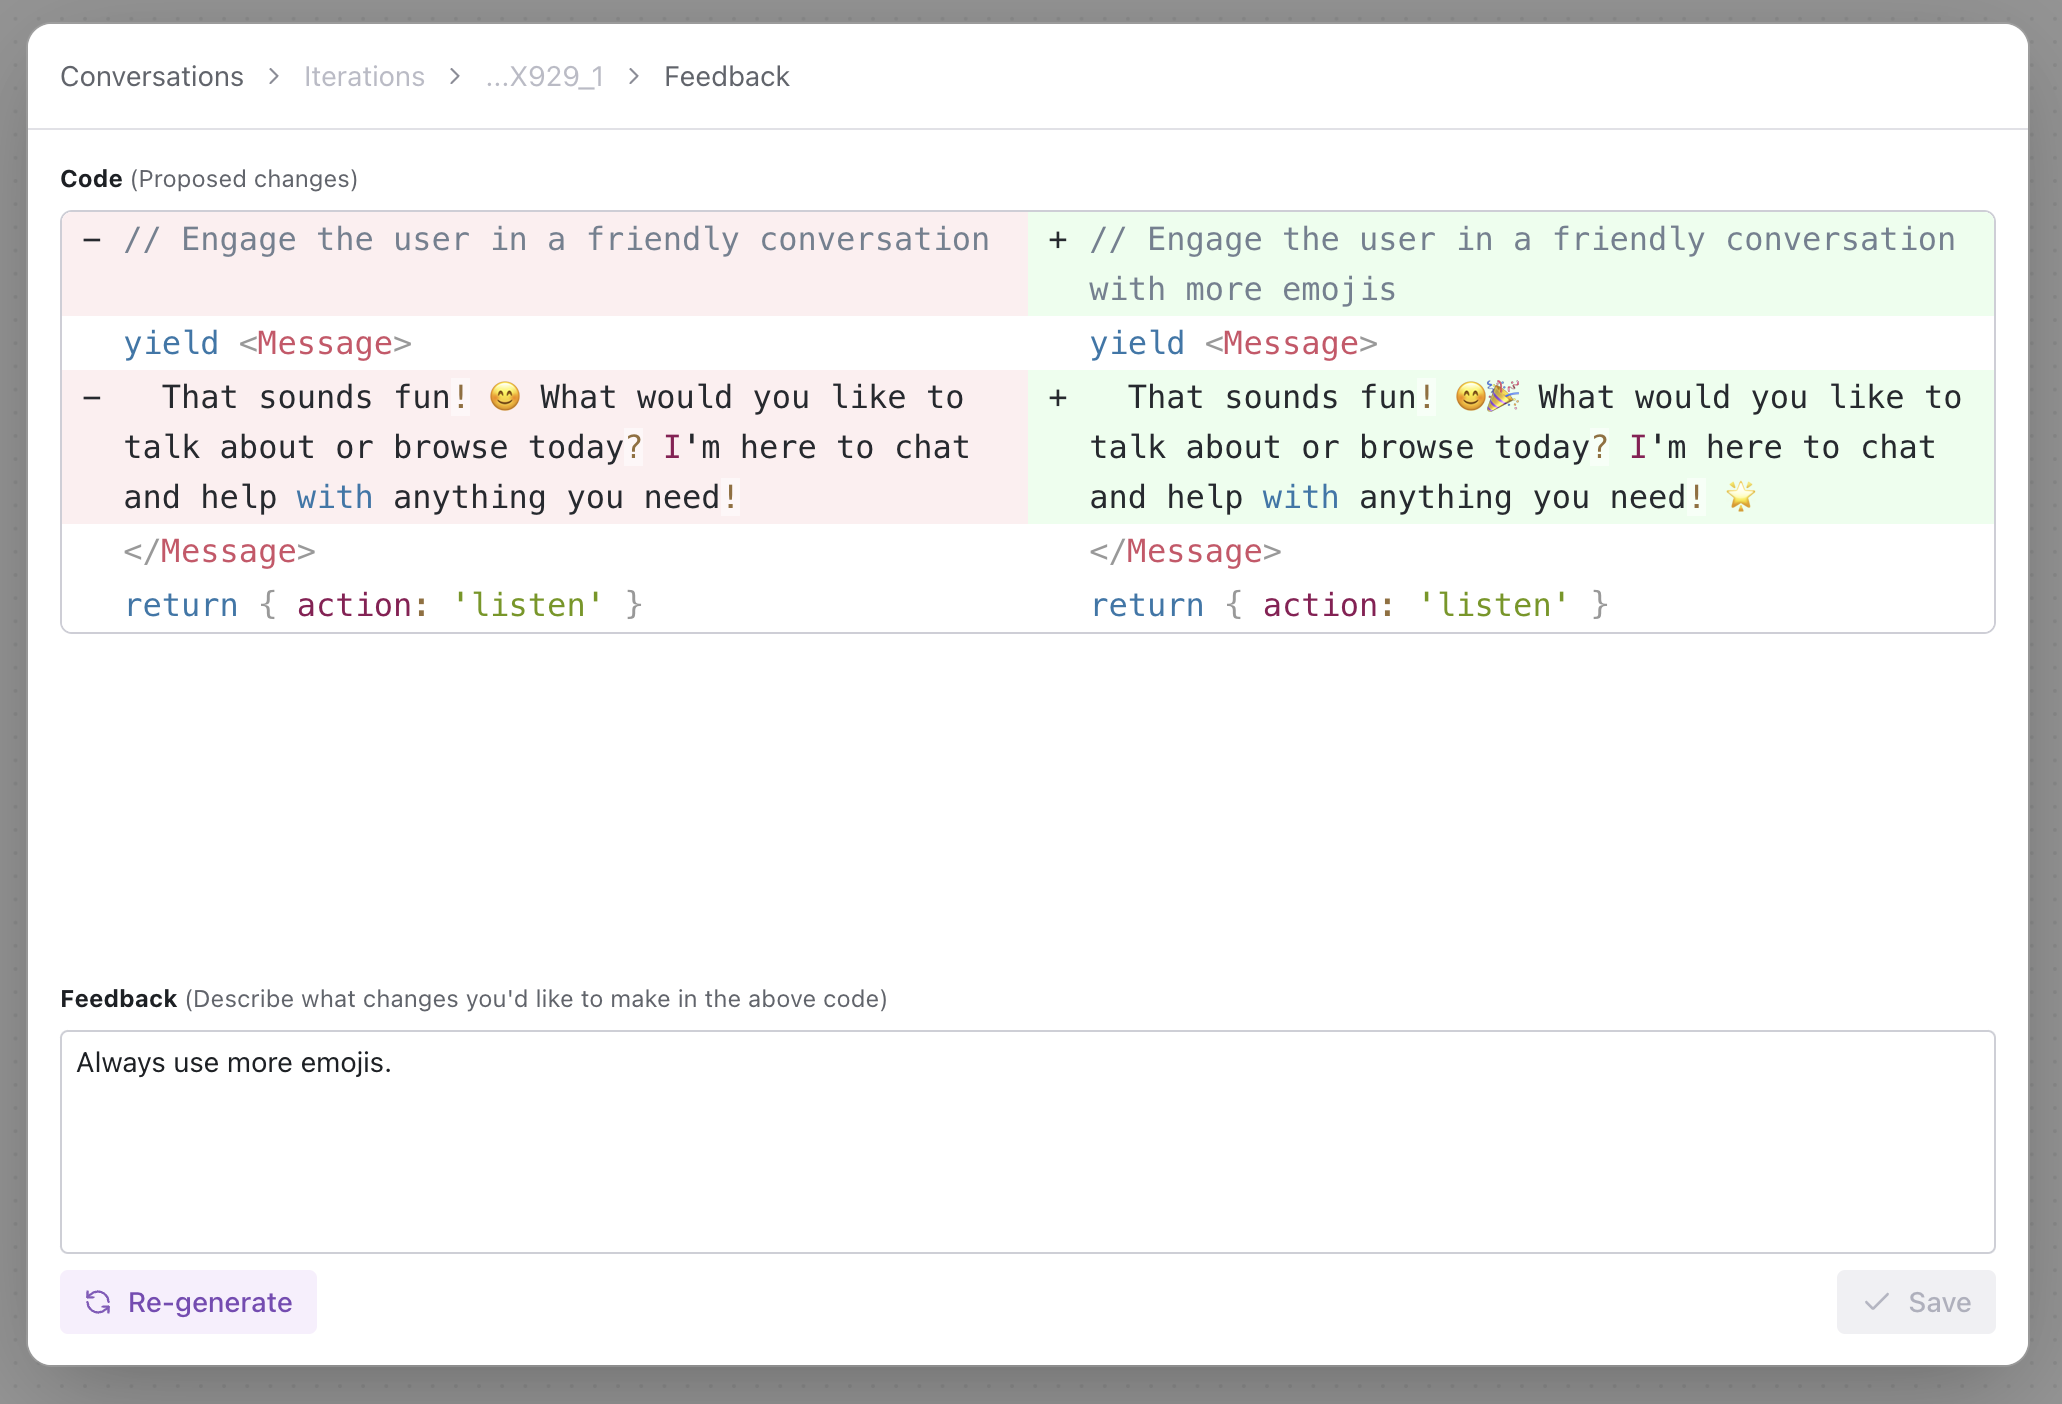
Task: Go to the Iterations breadcrumb
Action: coord(364,77)
